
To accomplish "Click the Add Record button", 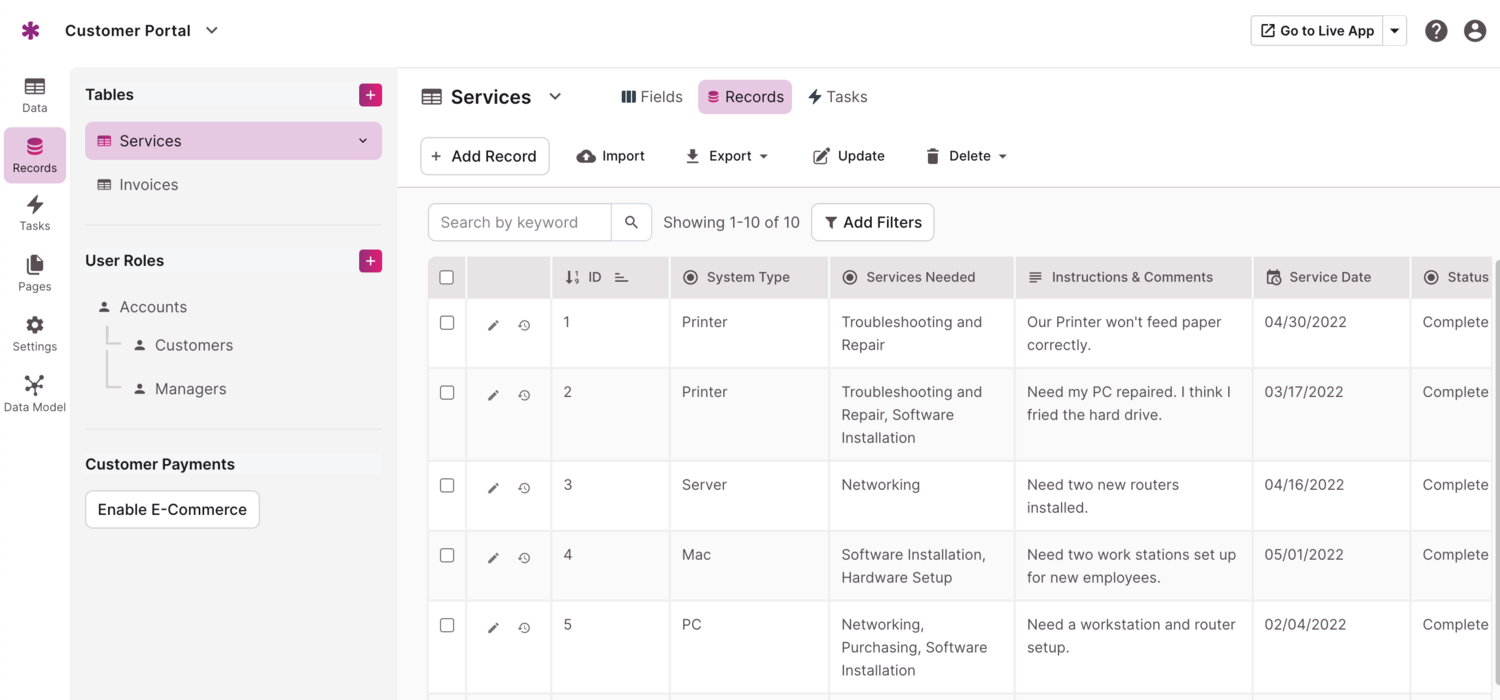I will [x=485, y=156].
